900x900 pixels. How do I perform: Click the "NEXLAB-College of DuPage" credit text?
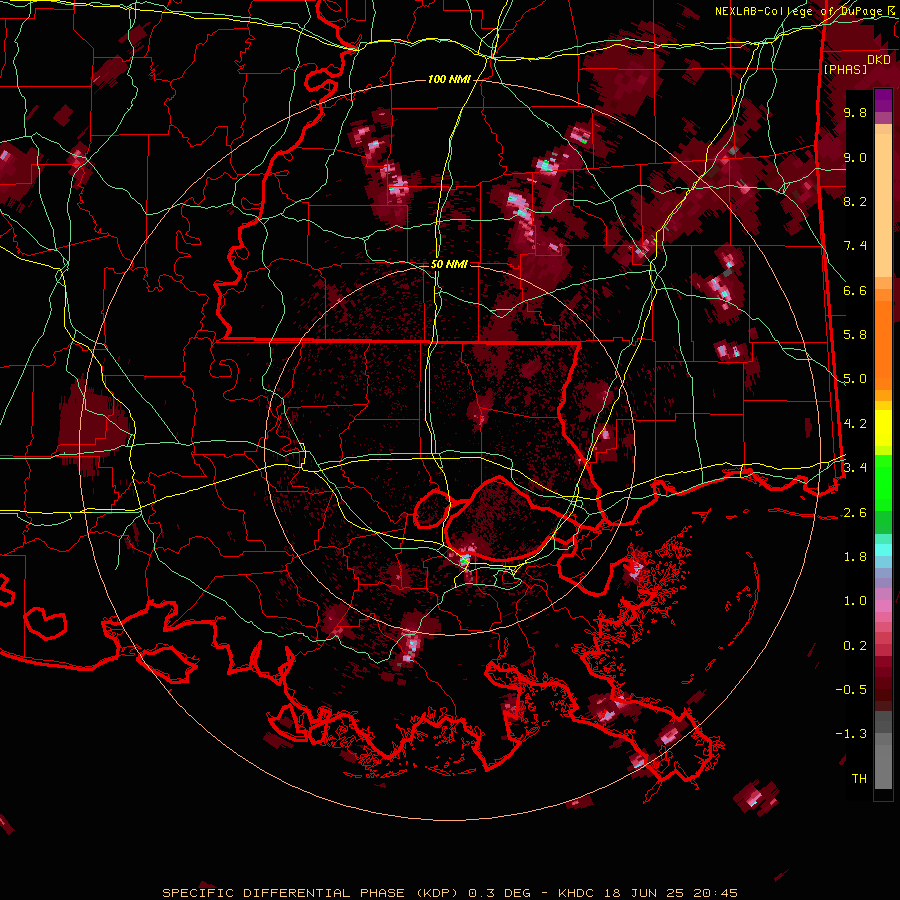pyautogui.click(x=801, y=11)
